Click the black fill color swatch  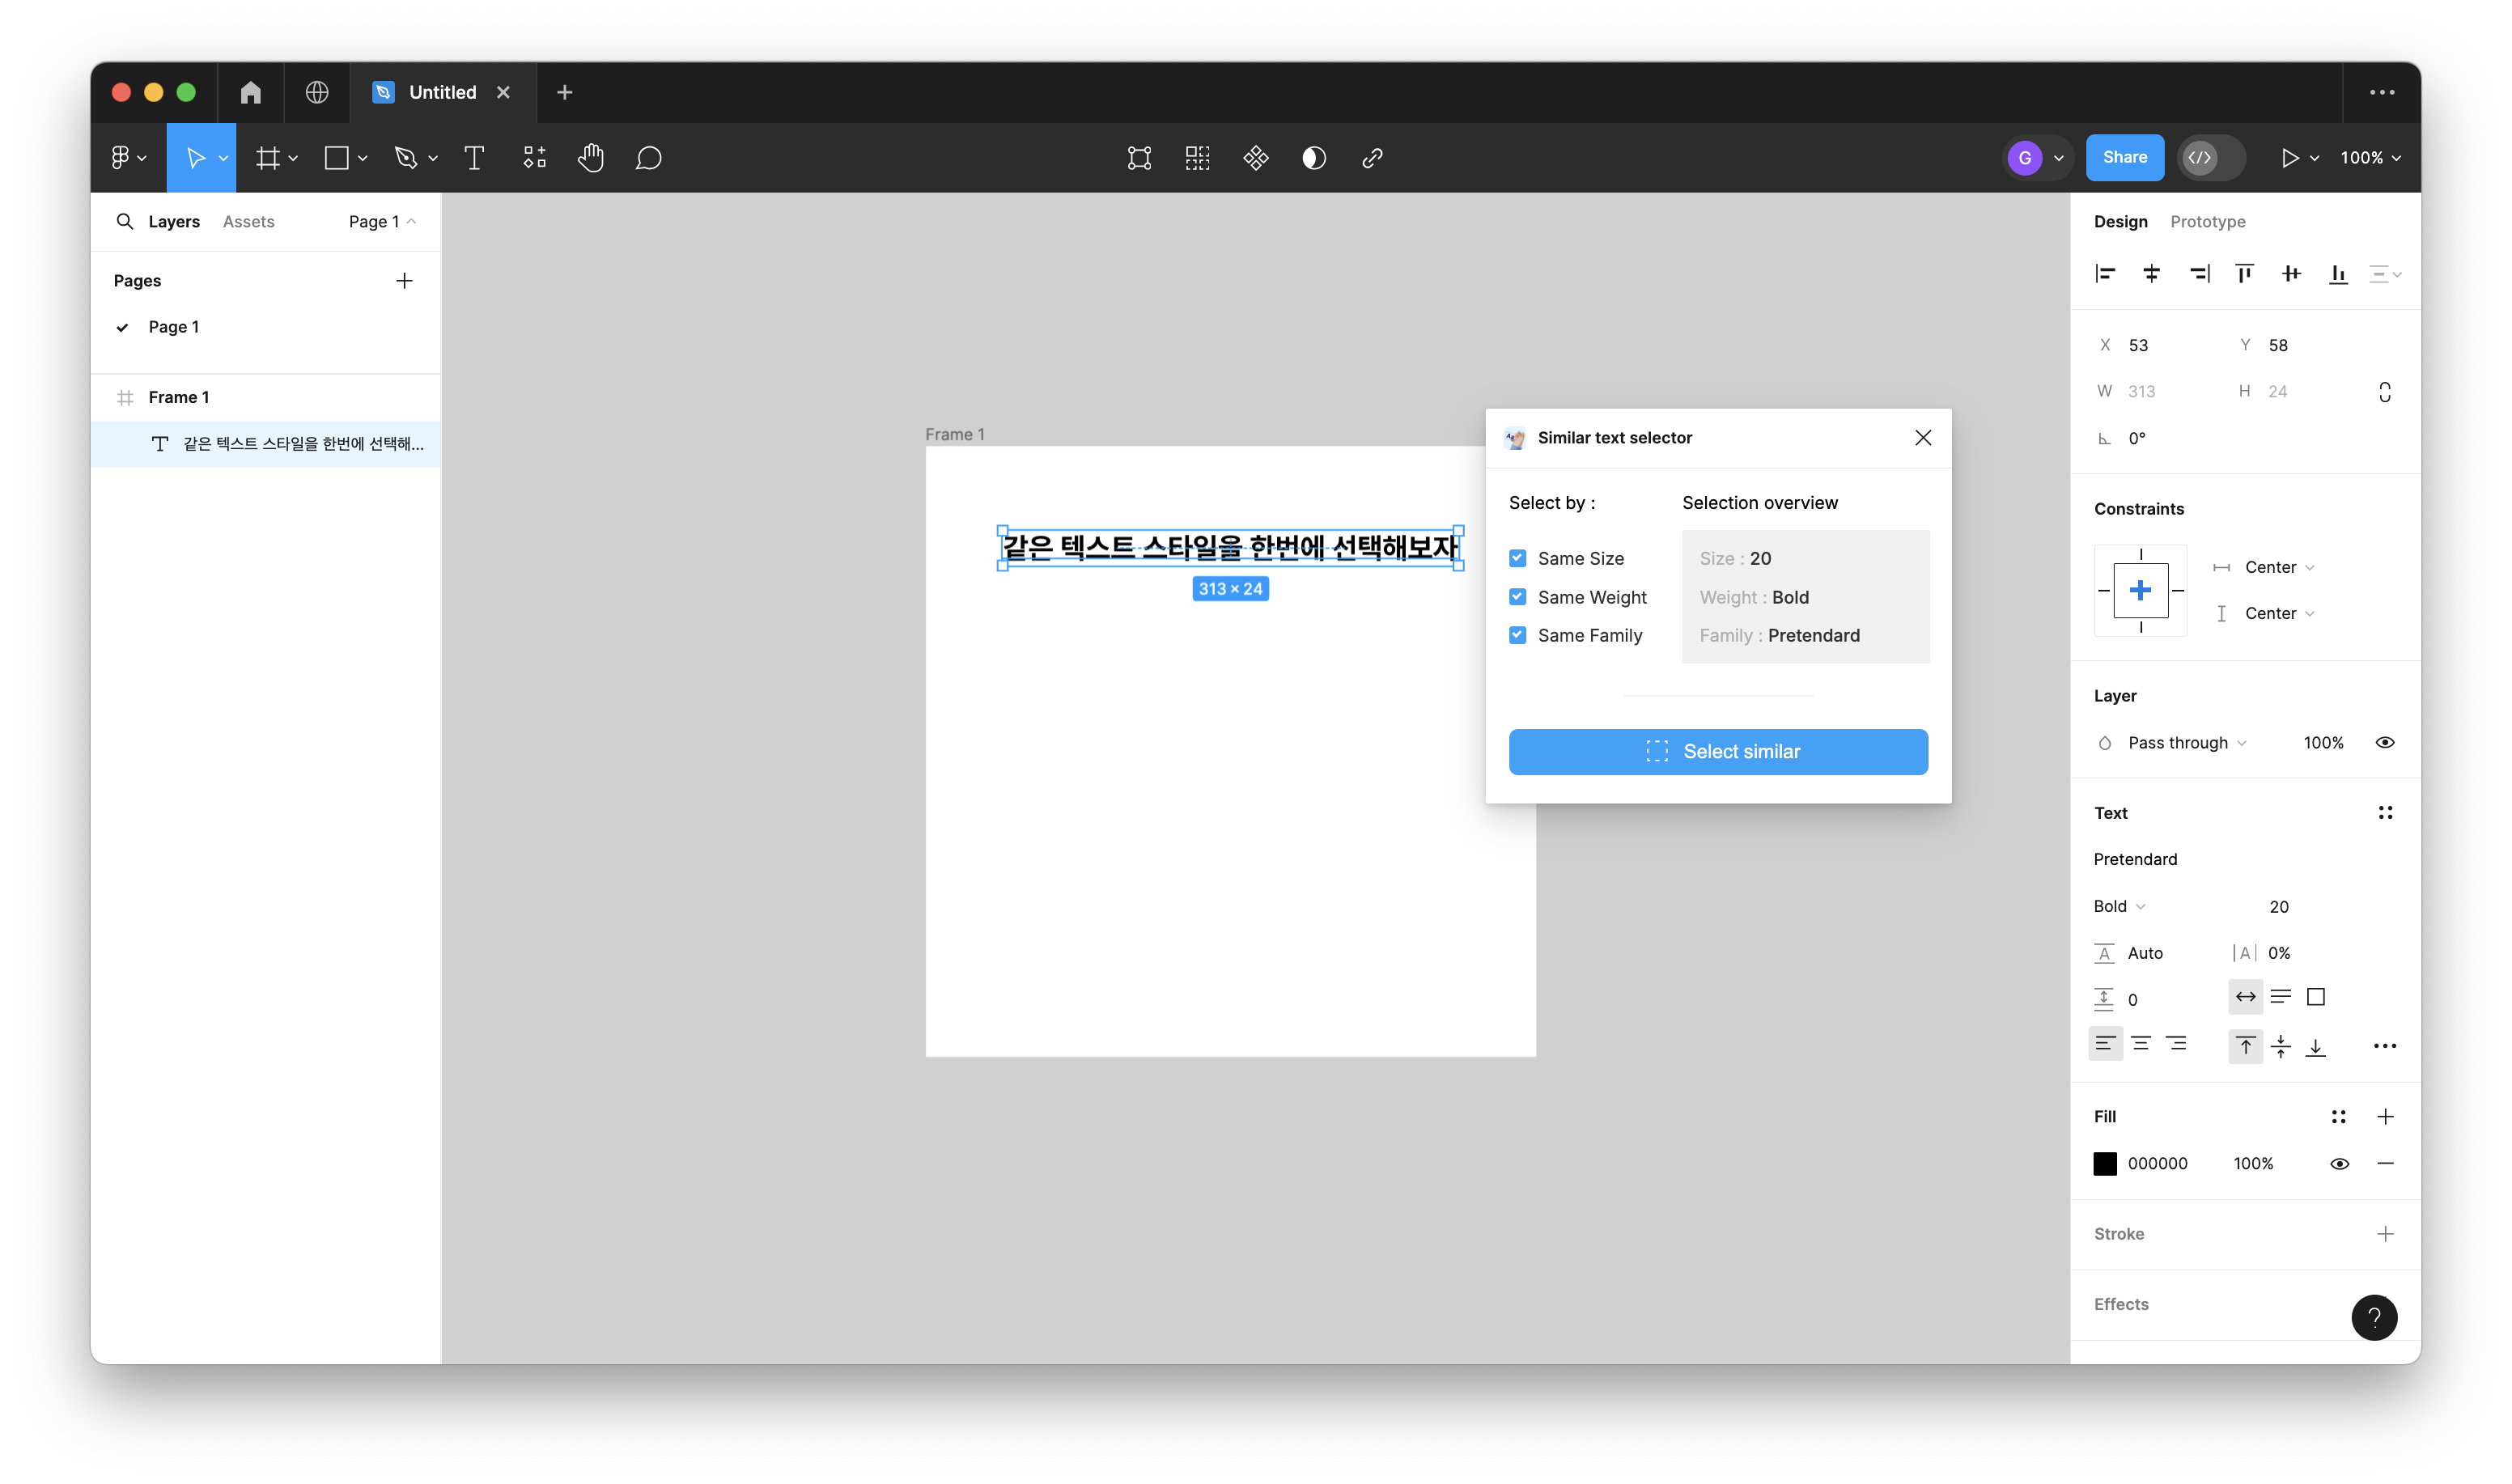2105,1163
